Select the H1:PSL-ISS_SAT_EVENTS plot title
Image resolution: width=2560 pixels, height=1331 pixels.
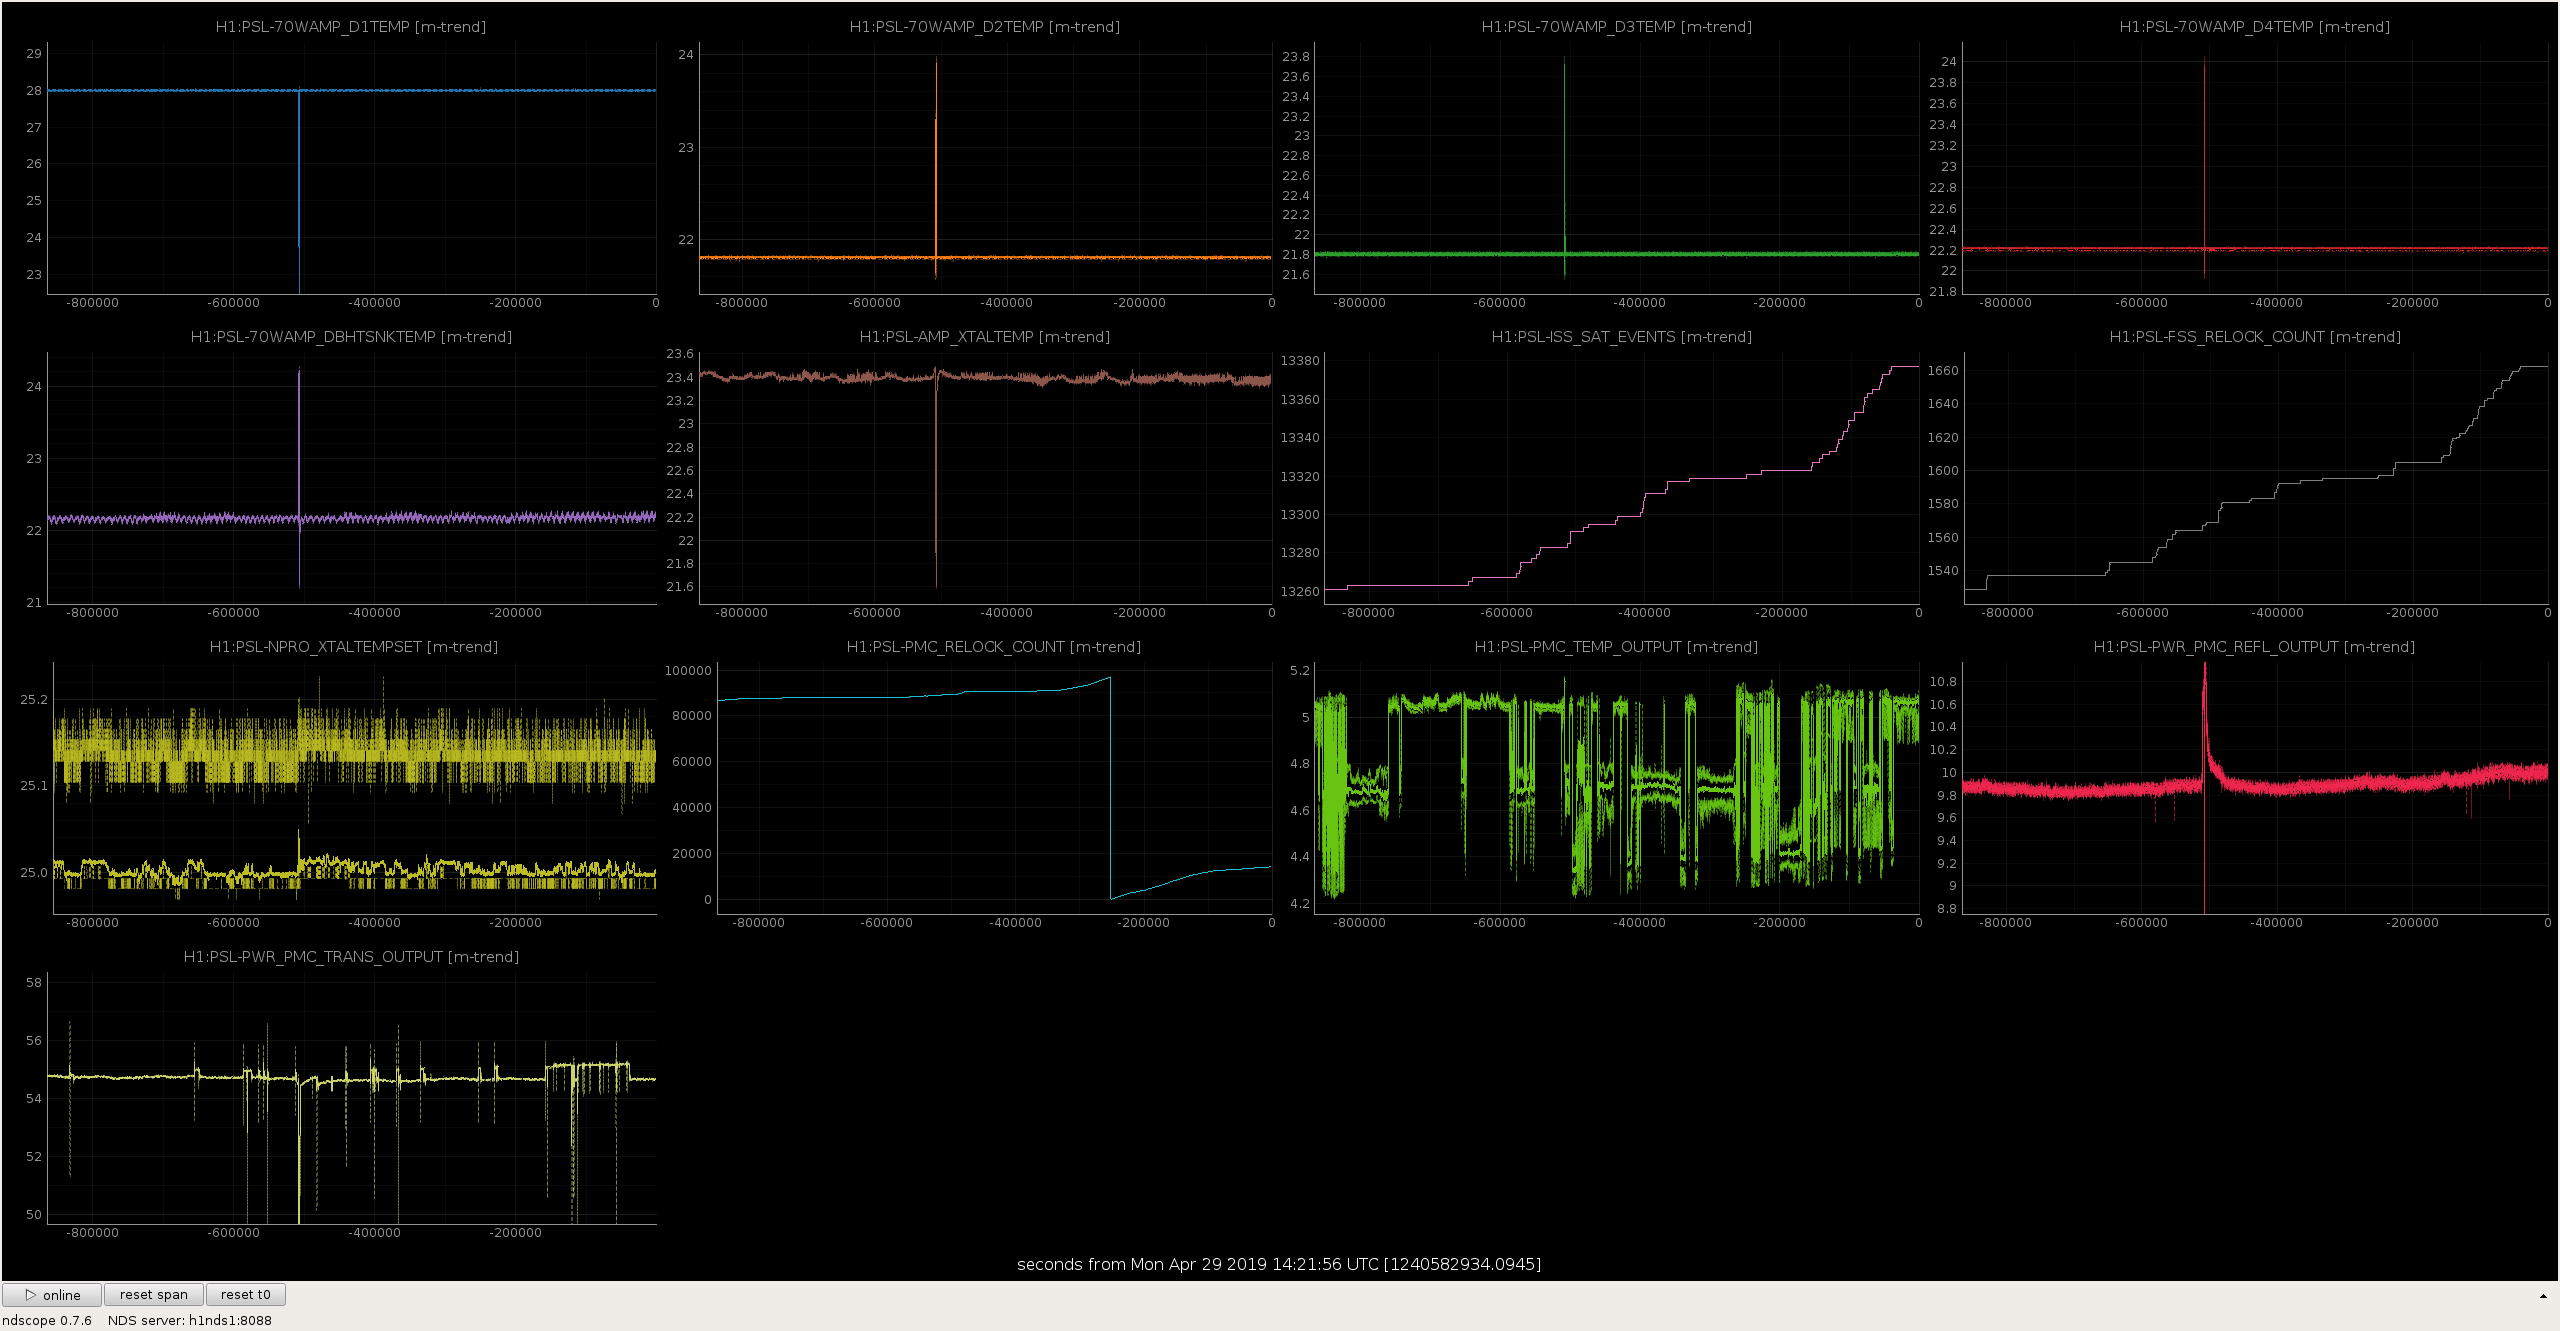pyautogui.click(x=1622, y=337)
